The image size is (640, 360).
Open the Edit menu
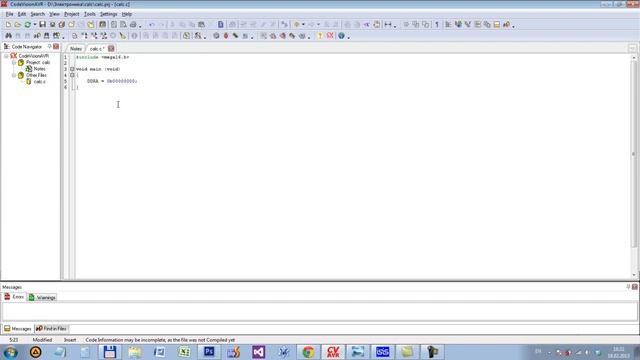click(x=22, y=14)
